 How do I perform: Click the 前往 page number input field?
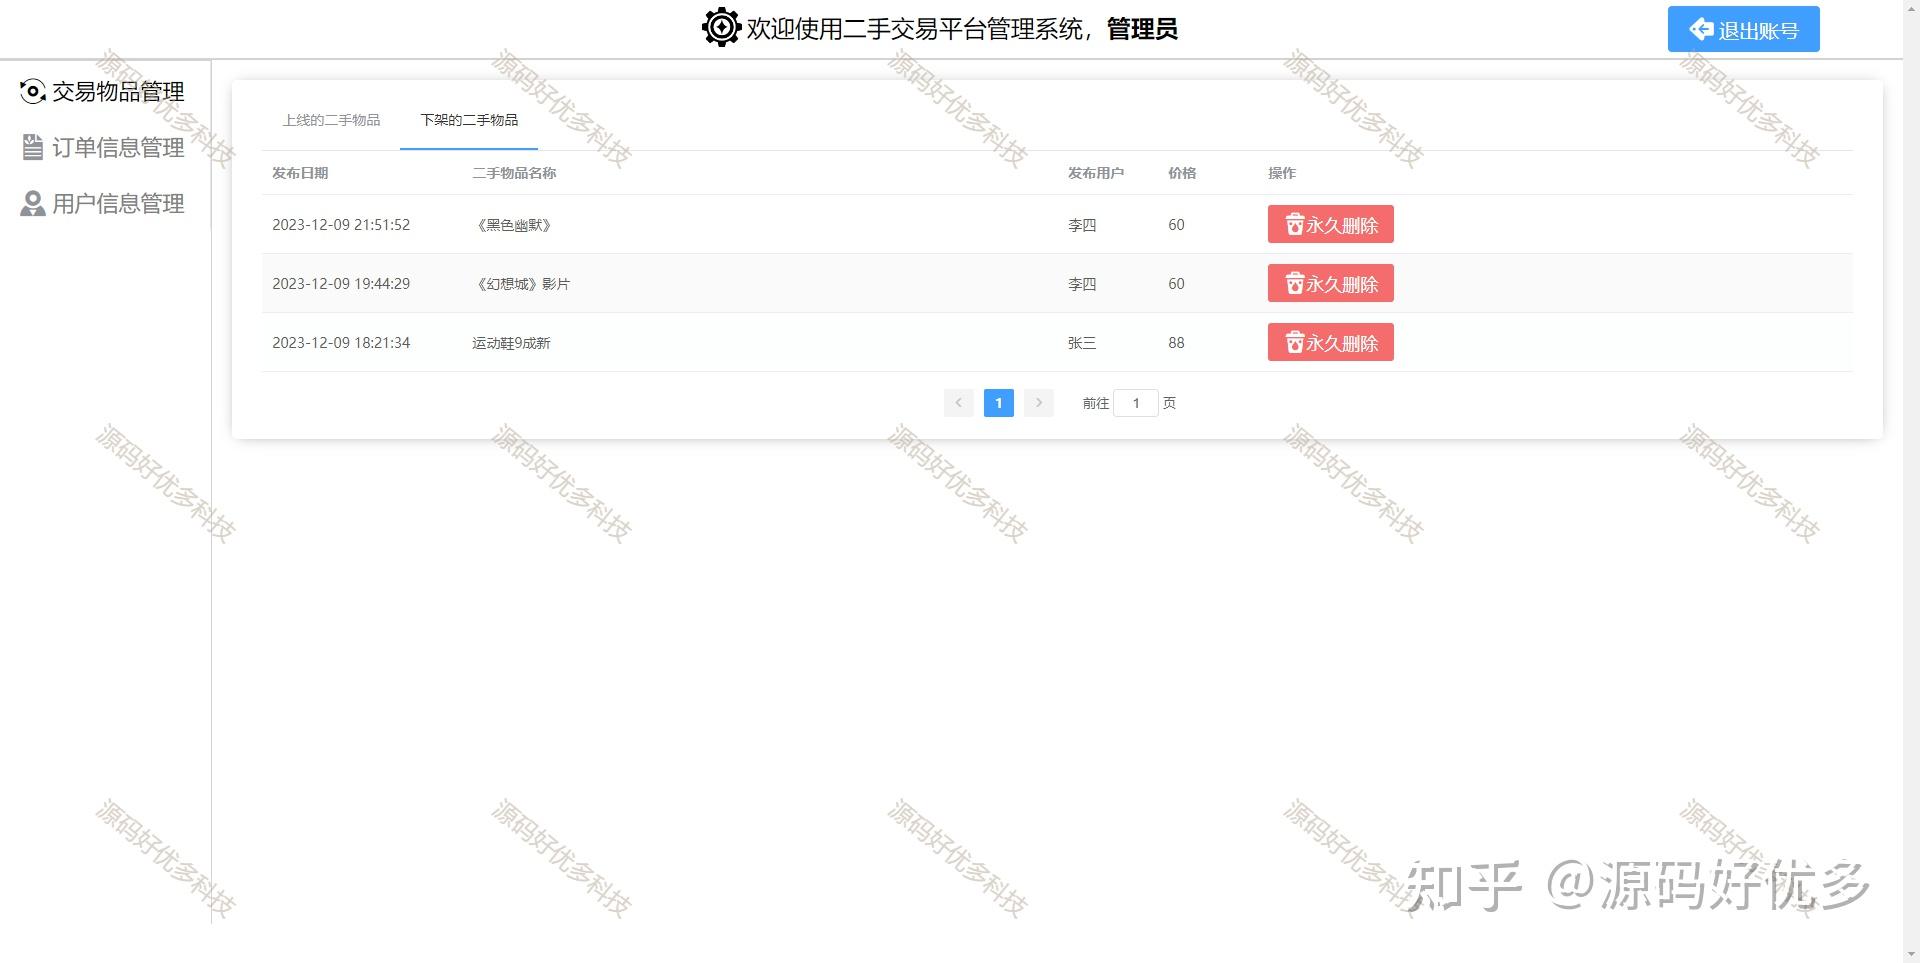[x=1136, y=403]
